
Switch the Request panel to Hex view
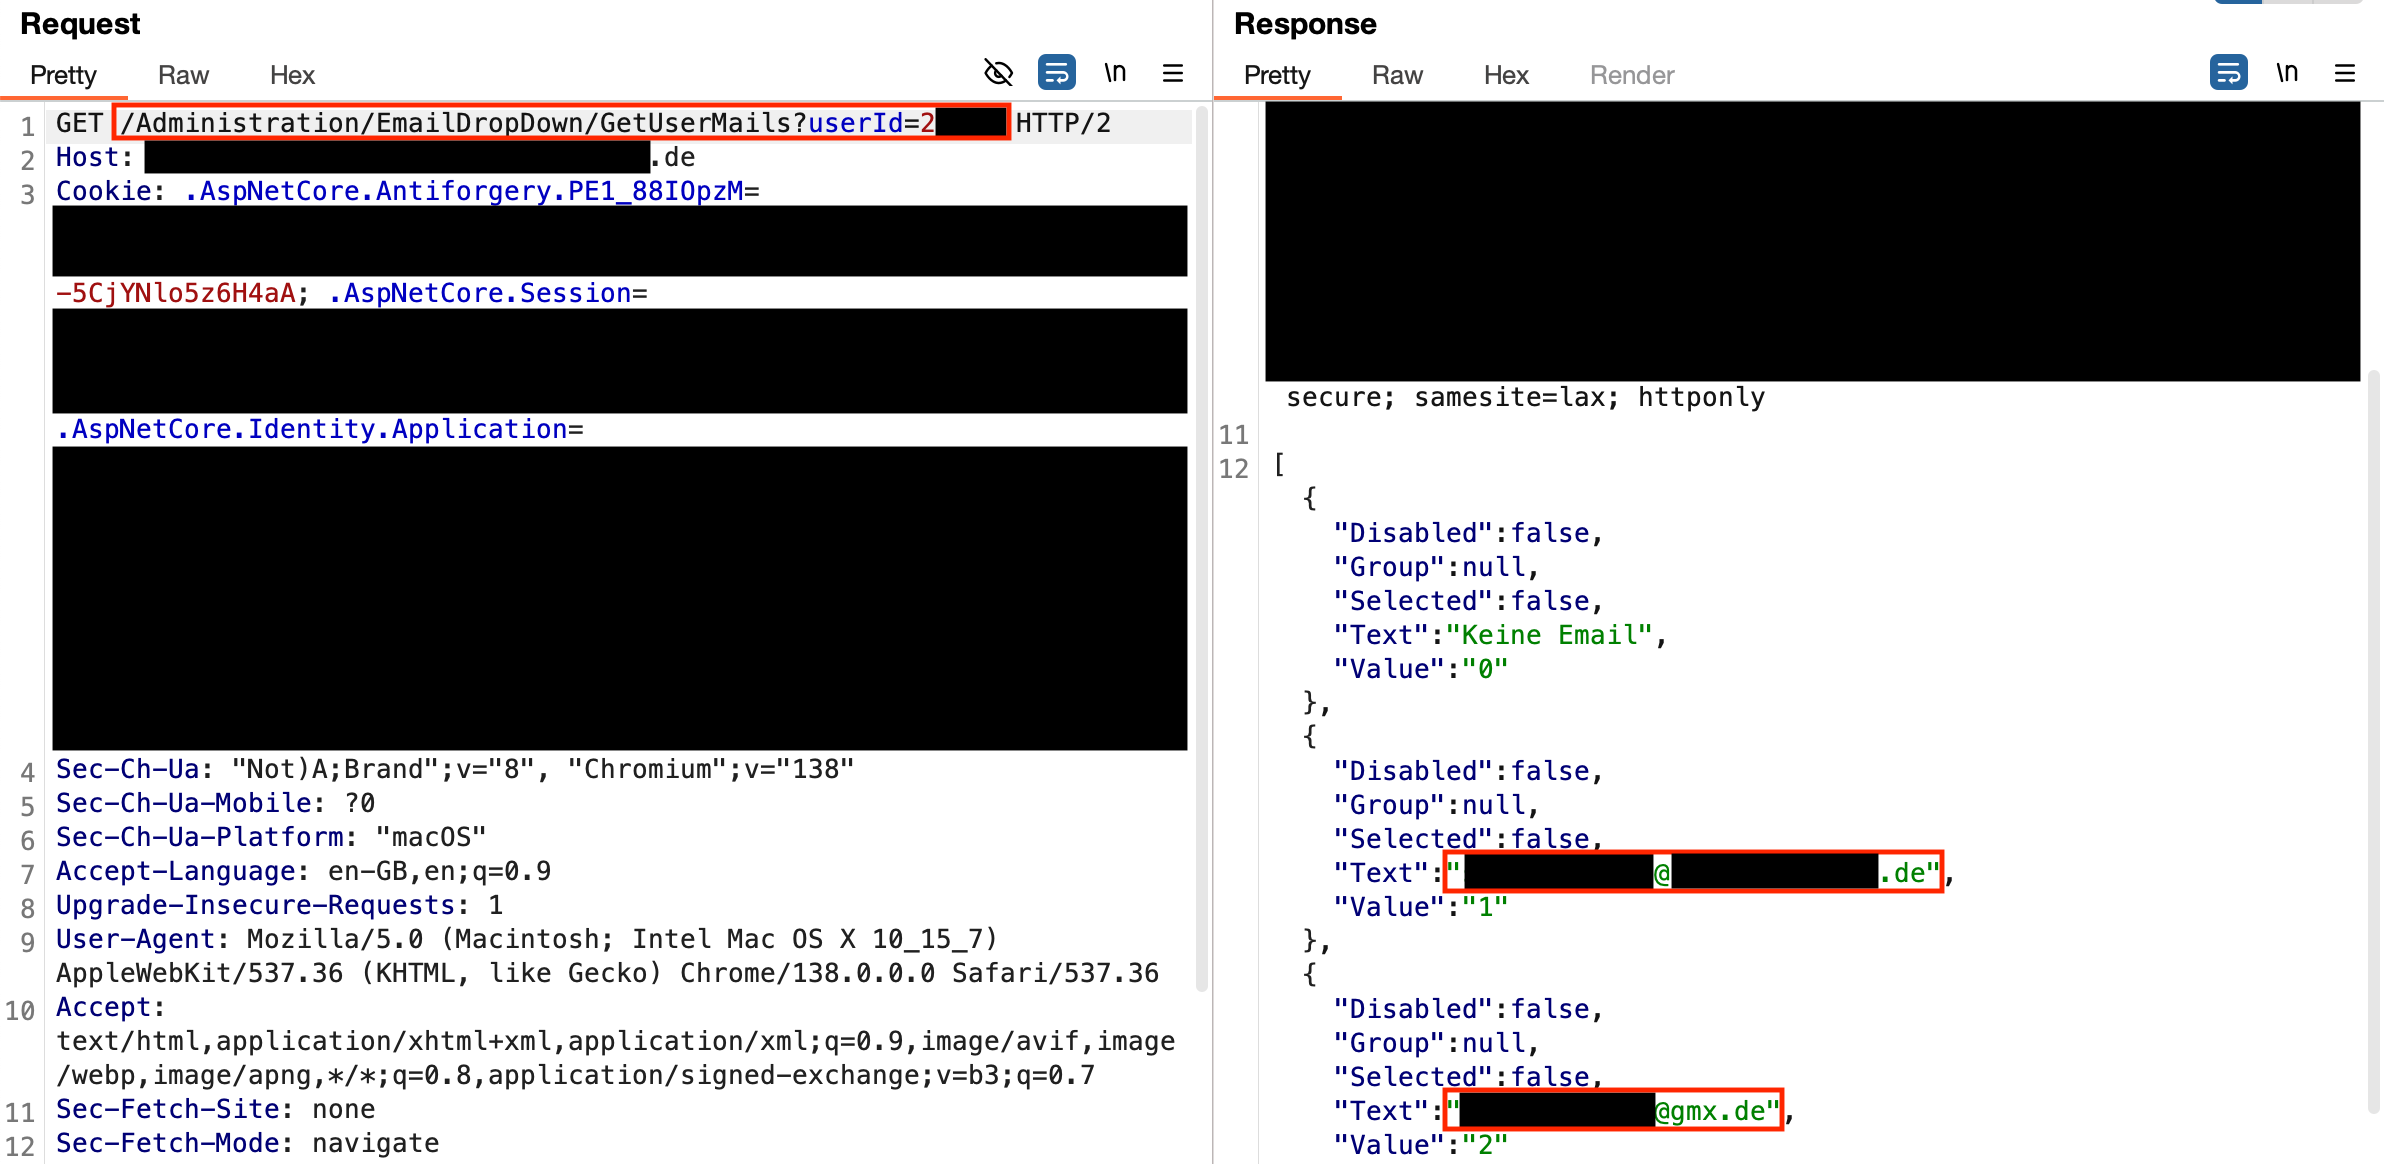(291, 74)
